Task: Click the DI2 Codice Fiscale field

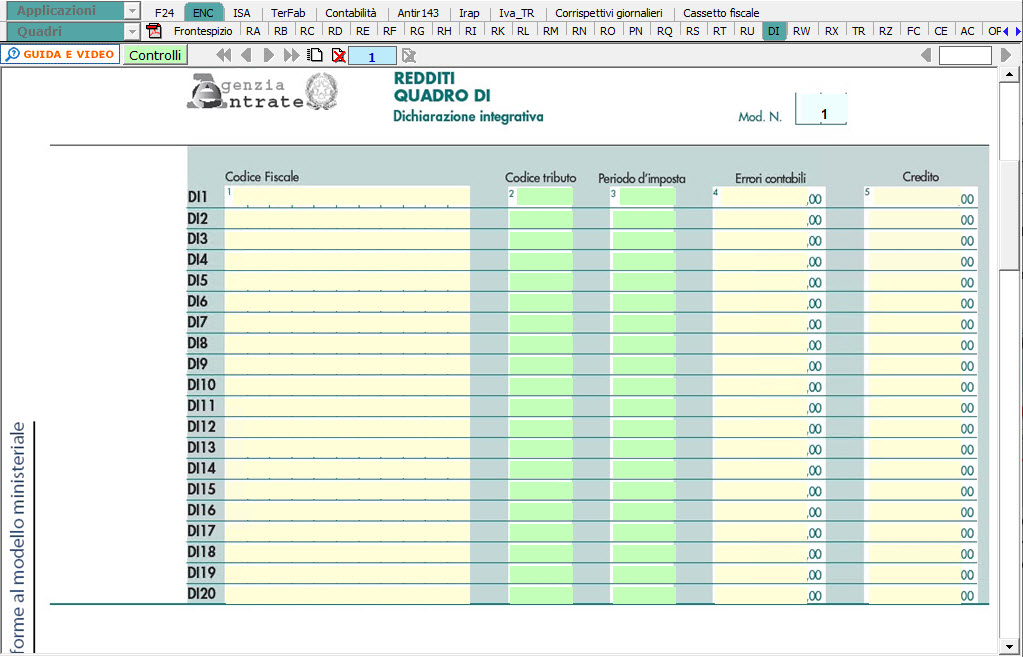Action: (347, 219)
